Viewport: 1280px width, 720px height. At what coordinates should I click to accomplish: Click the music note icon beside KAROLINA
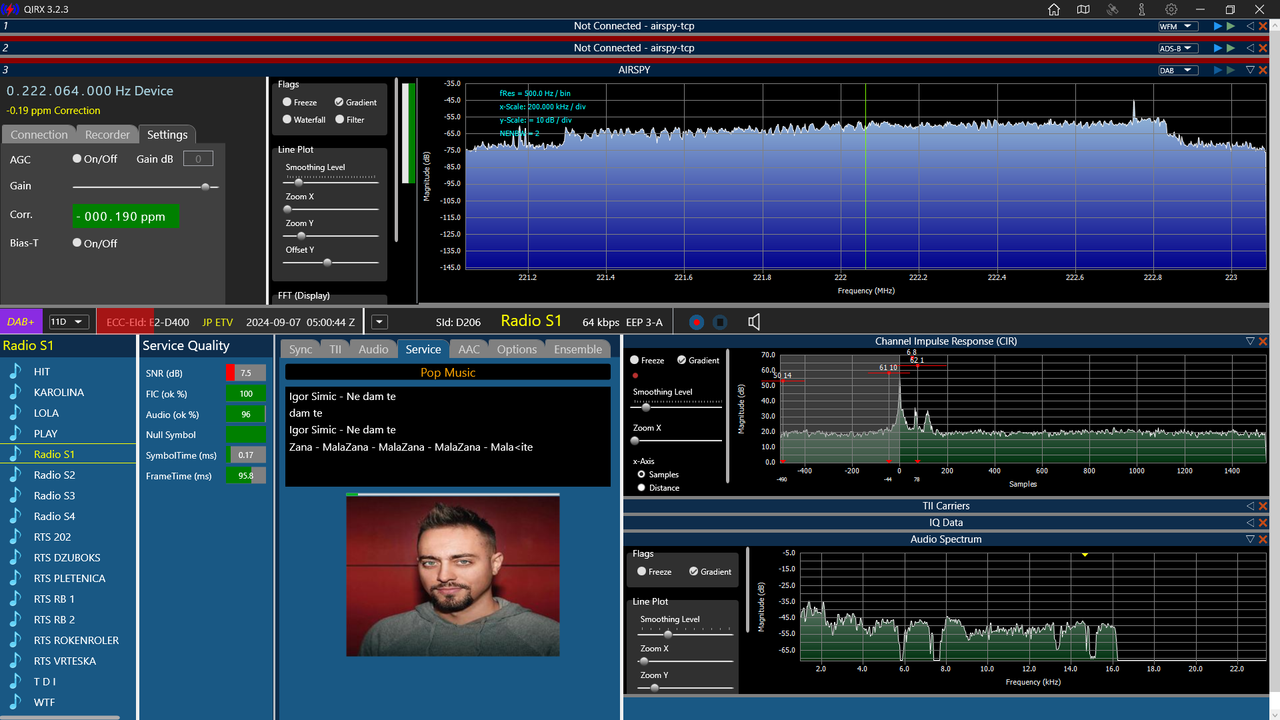15,392
